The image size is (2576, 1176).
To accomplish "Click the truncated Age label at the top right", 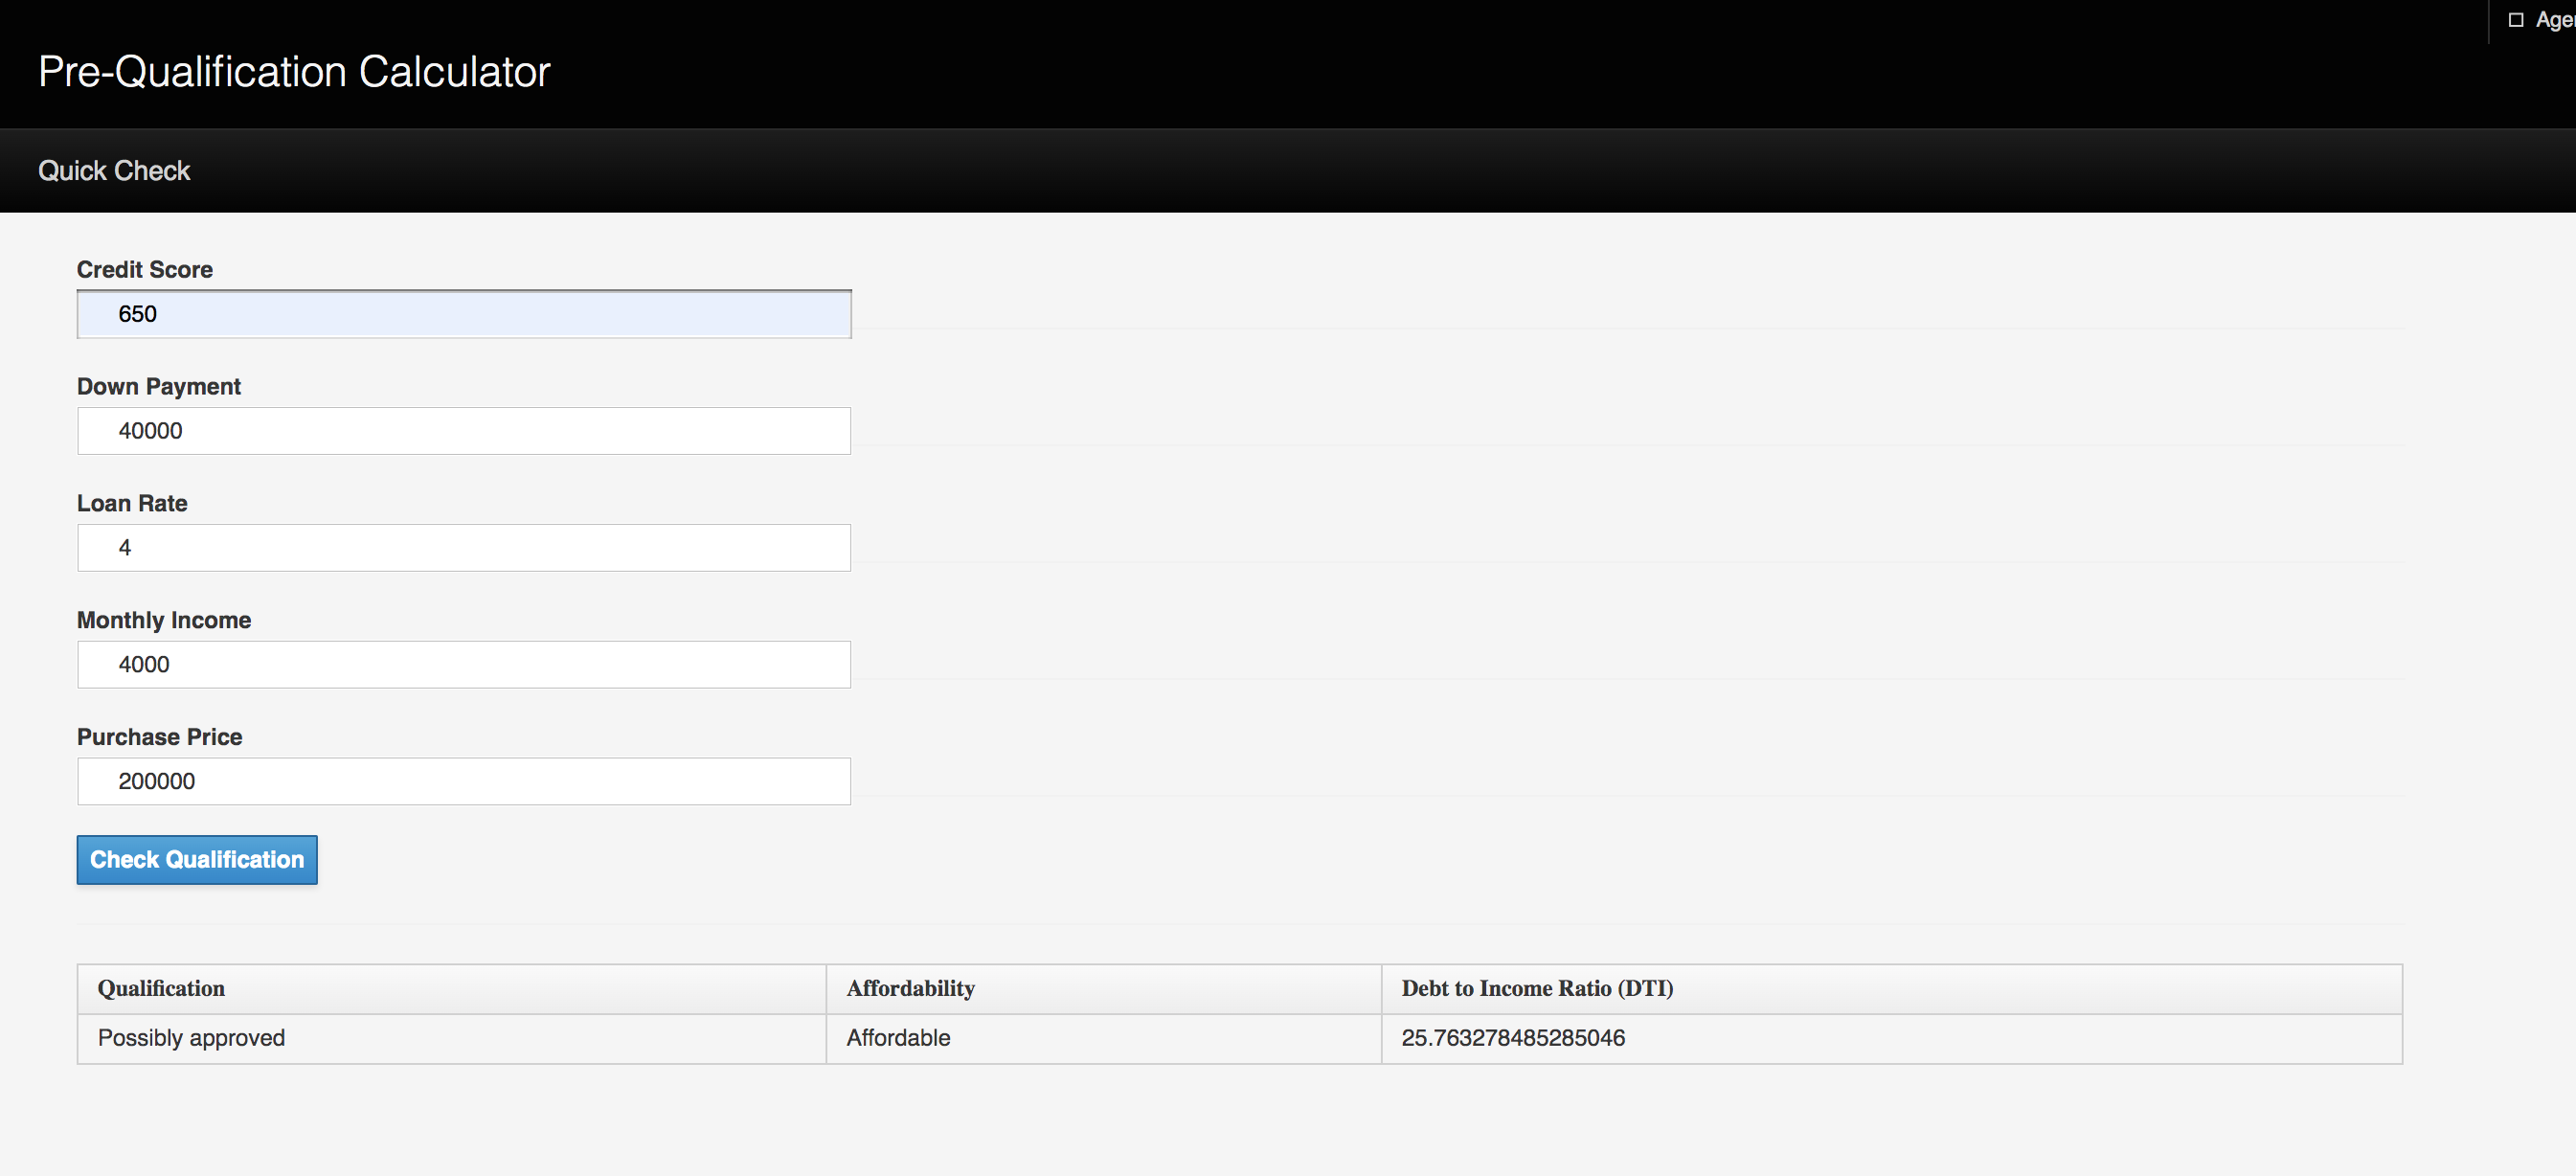I will [x=2554, y=20].
